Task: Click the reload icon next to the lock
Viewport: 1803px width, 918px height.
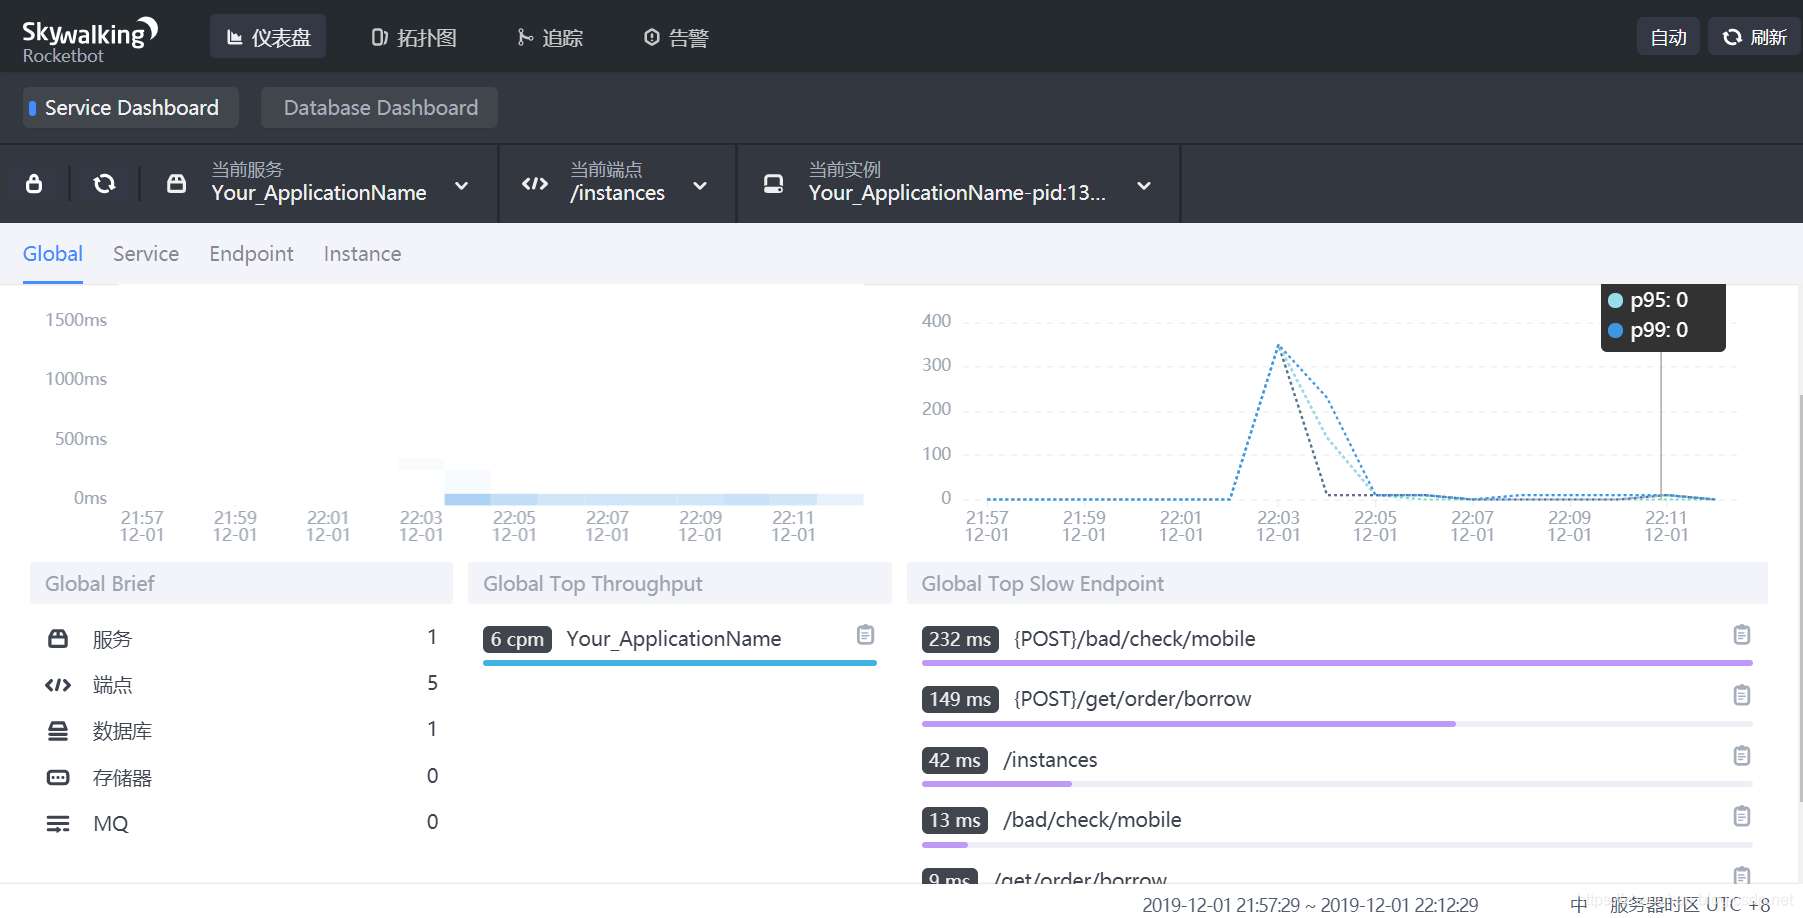Action: coord(104,184)
